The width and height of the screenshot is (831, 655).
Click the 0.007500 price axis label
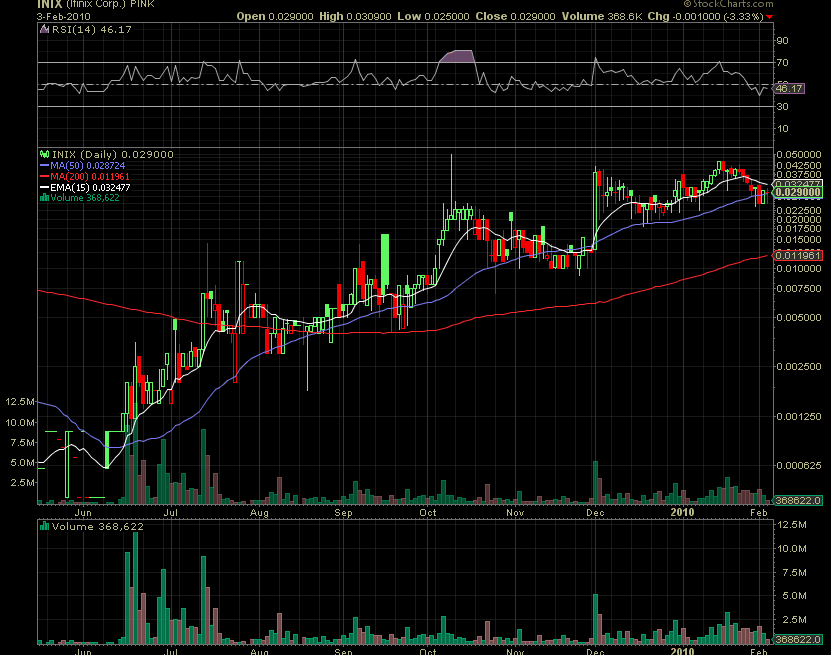coord(799,288)
